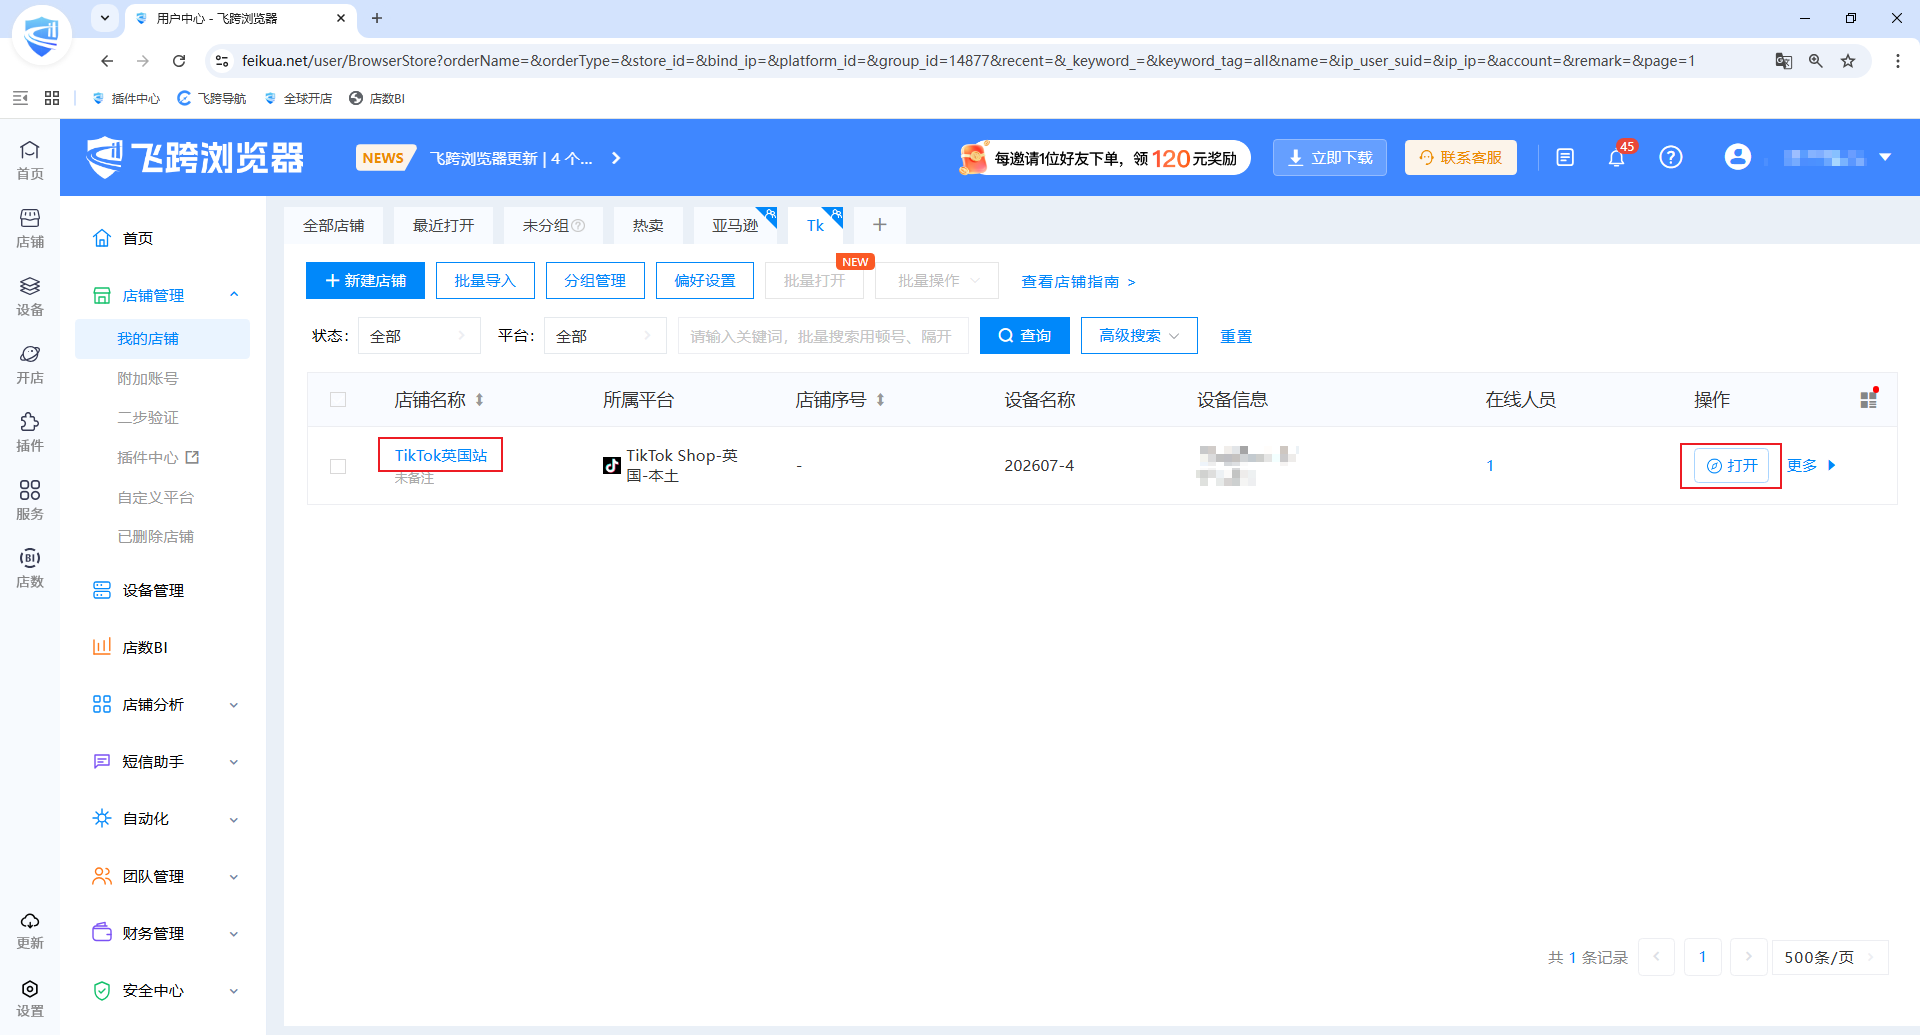This screenshot has height=1035, width=1920.
Task: Open the 设备 icon in left rail
Action: coord(30,296)
